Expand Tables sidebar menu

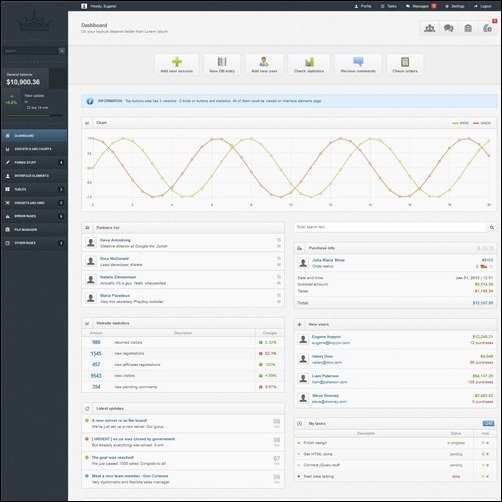coord(34,189)
